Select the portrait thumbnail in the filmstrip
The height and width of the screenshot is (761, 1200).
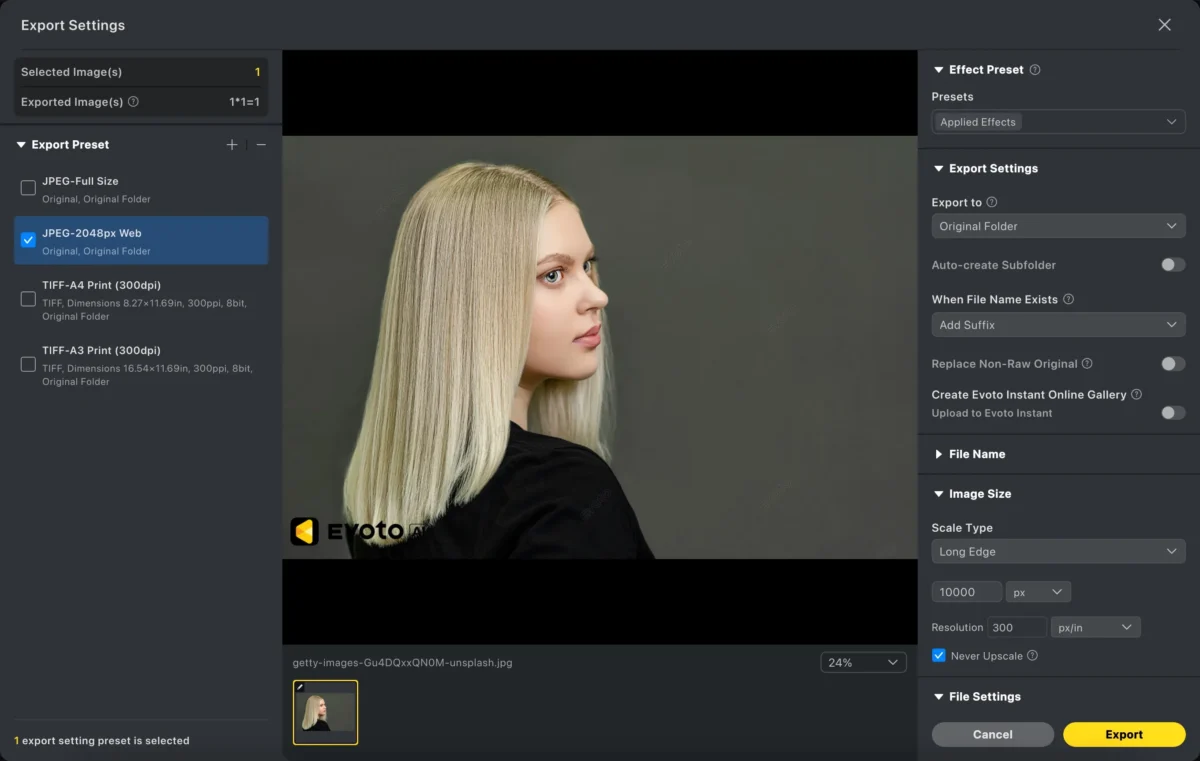[325, 712]
